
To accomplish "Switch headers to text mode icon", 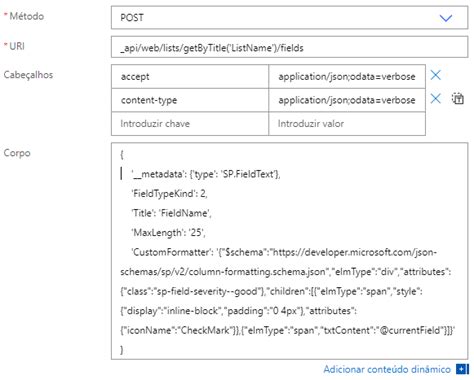I will click(x=458, y=99).
